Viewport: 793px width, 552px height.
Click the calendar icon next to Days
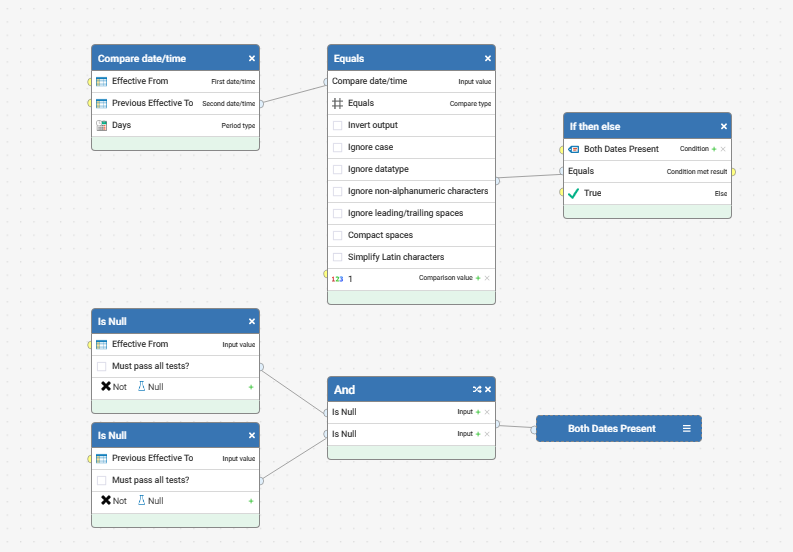point(101,125)
